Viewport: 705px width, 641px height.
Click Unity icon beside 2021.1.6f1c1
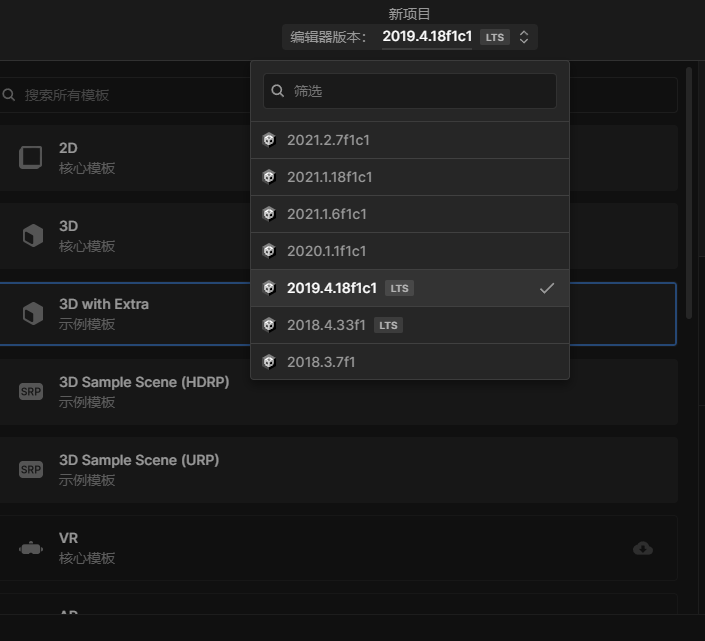269,214
